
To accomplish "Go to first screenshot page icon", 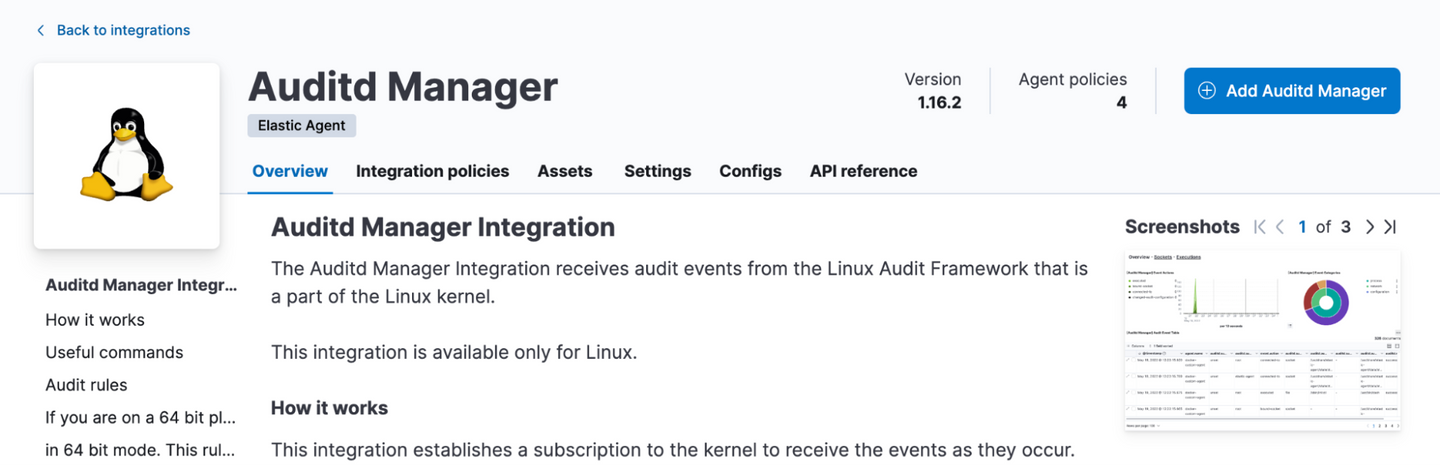I will (x=1260, y=227).
